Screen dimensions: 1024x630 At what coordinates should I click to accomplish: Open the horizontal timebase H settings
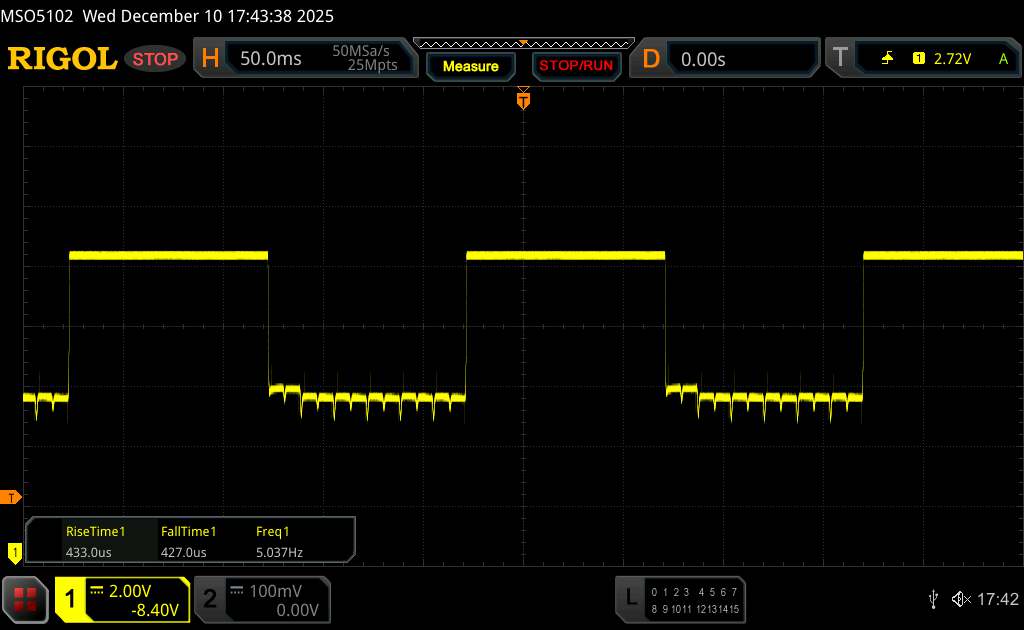[x=210, y=59]
